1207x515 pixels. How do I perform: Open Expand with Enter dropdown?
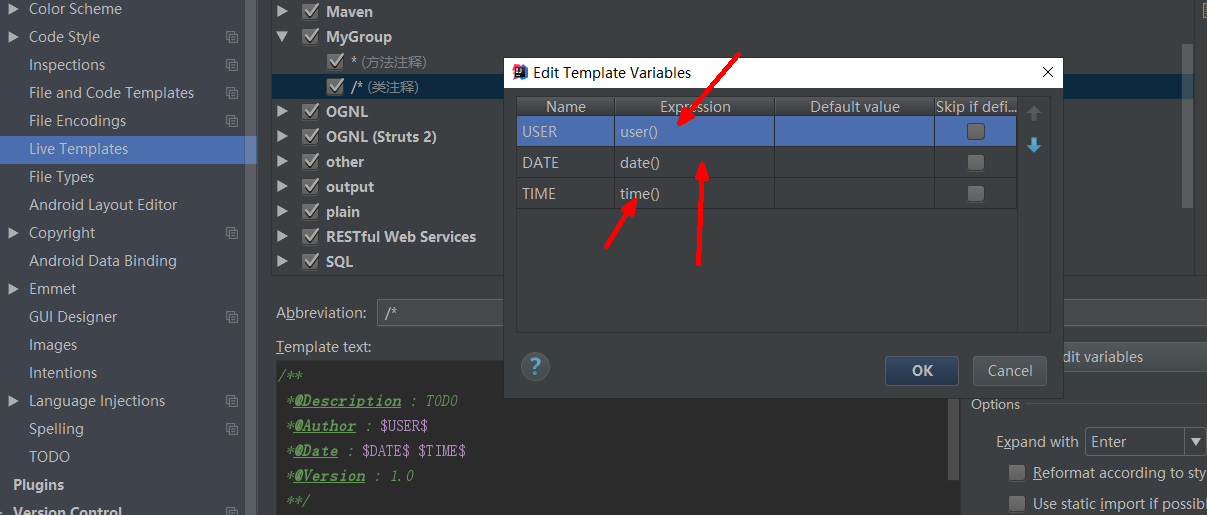point(1196,441)
